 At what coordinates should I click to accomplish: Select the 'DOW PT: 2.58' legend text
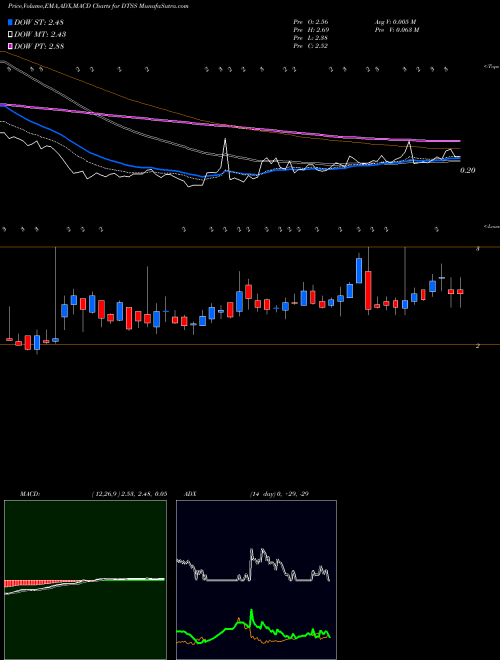click(x=39, y=46)
